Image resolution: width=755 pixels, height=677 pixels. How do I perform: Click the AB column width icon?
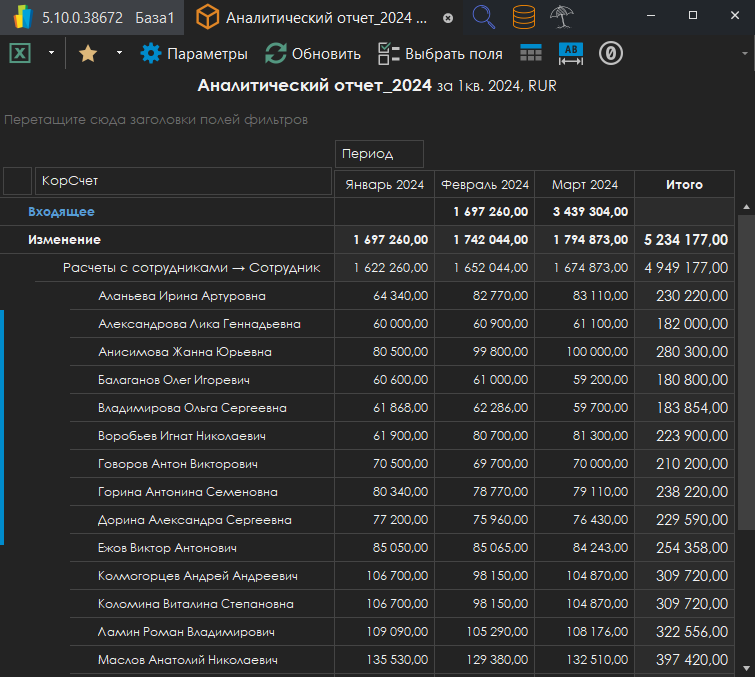(x=570, y=54)
